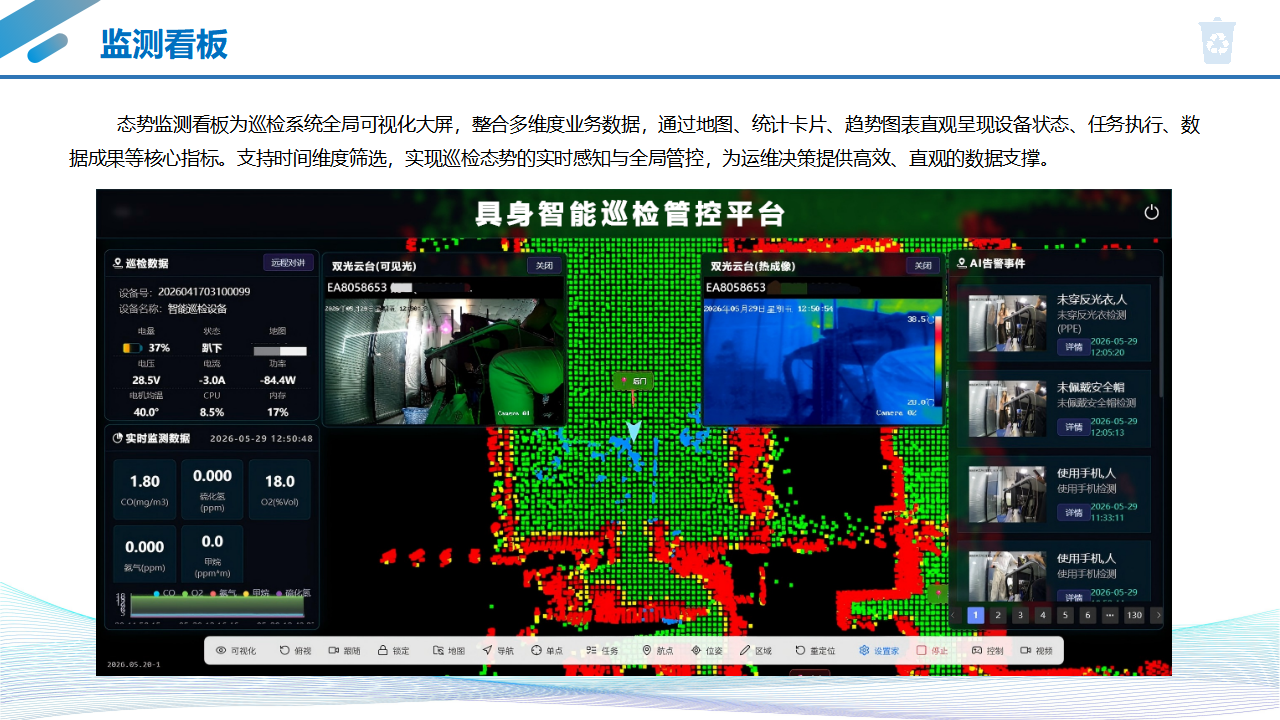Open the 未佩戴安全帽 alert thumbnail
Viewport: 1280px width, 720px height.
click(1007, 408)
